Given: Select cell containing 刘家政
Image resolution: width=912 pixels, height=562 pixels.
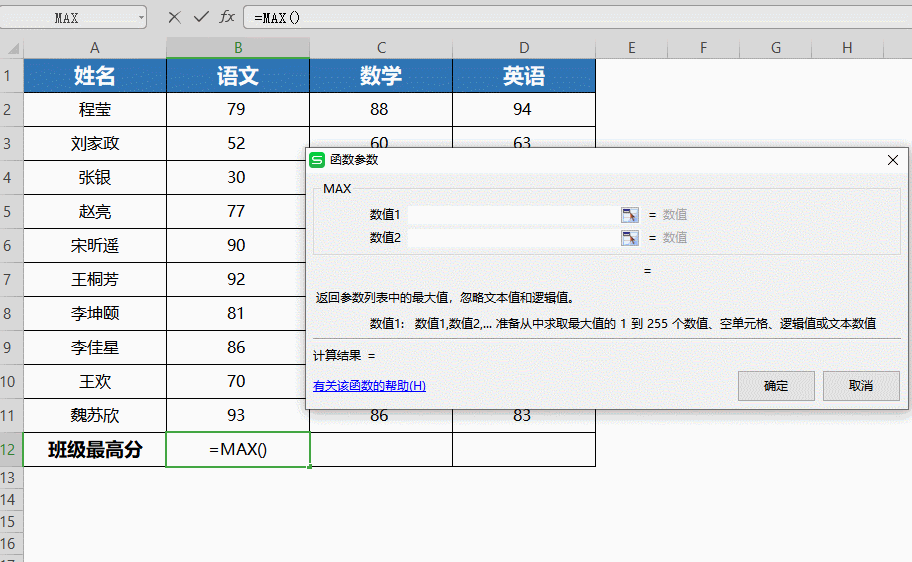Looking at the screenshot, I should (x=95, y=143).
